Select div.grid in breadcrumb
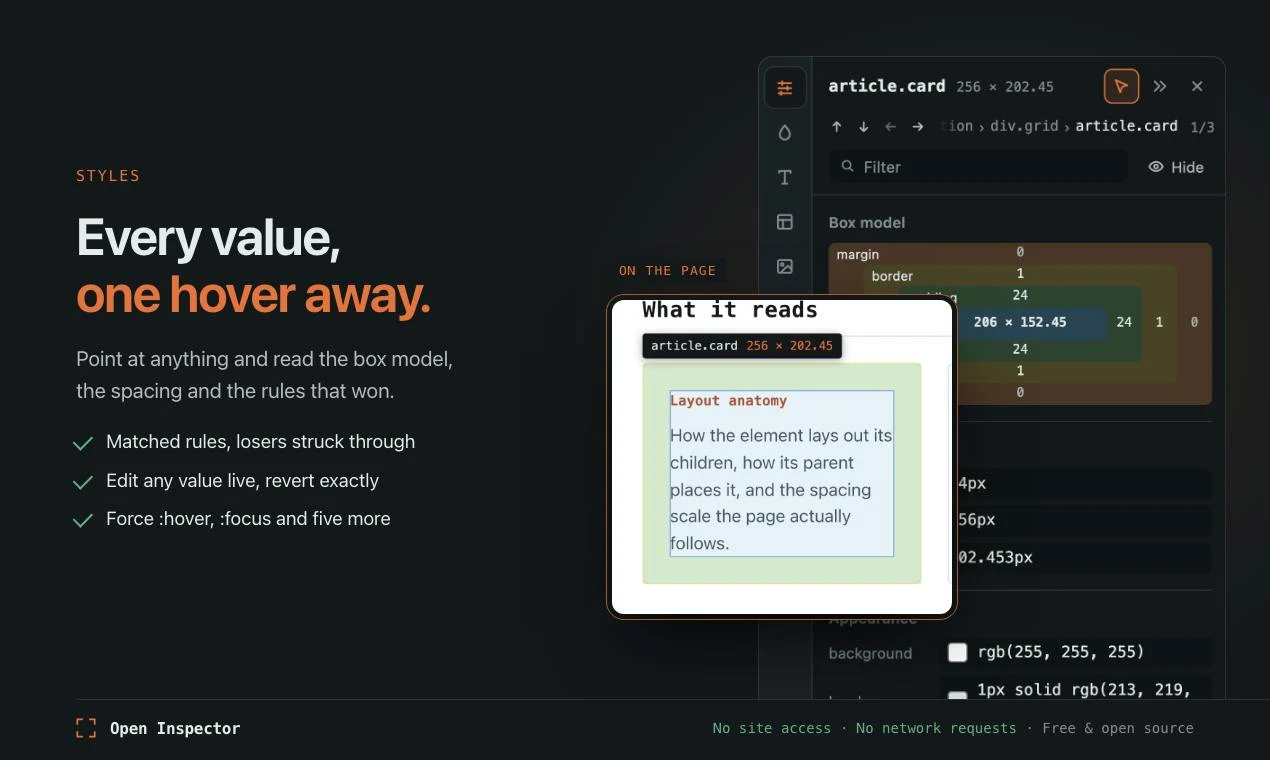Image resolution: width=1270 pixels, height=760 pixels. 1026,126
